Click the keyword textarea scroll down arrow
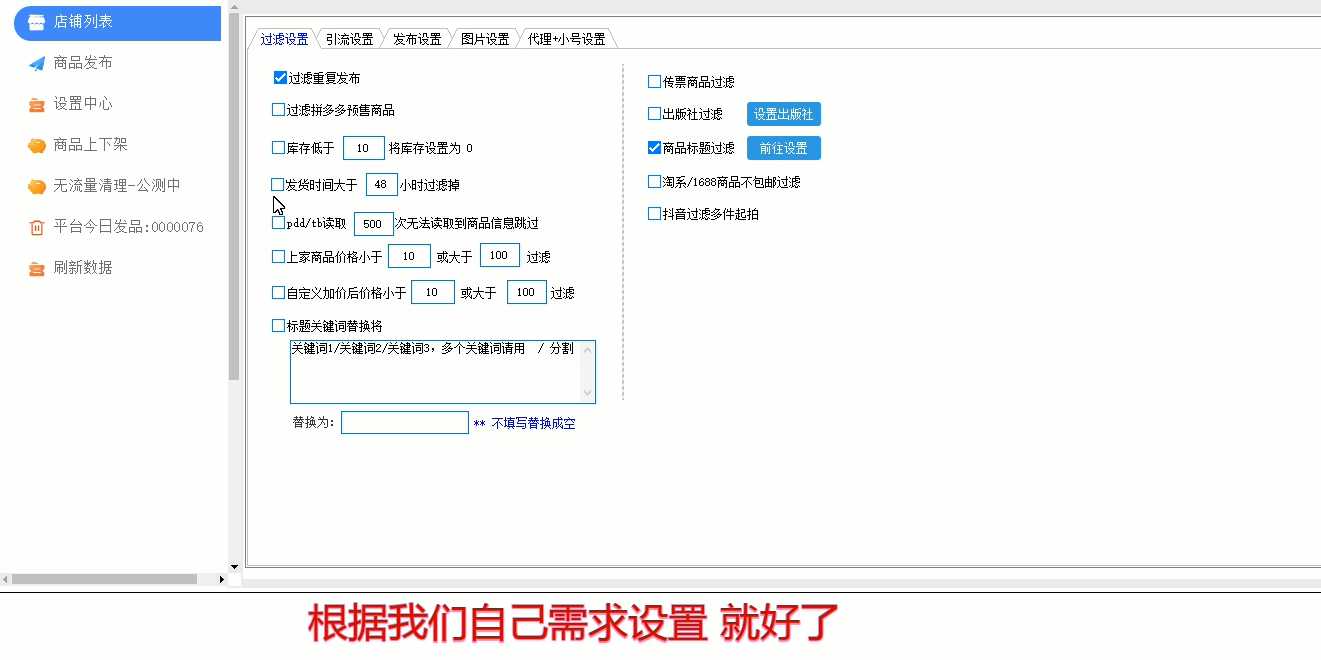Image resolution: width=1321 pixels, height=660 pixels. pyautogui.click(x=587, y=393)
